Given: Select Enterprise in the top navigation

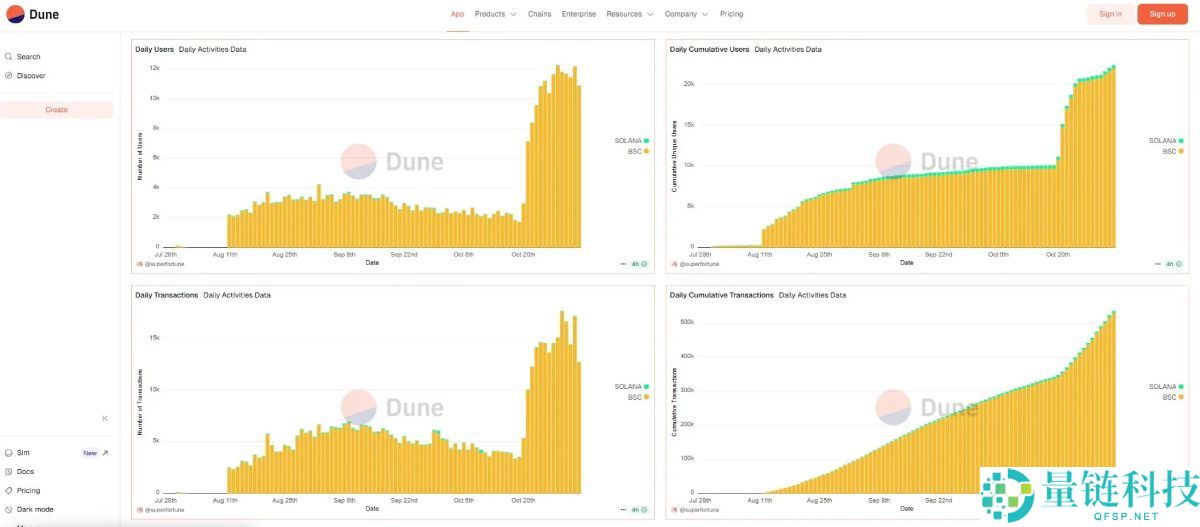Looking at the screenshot, I should pyautogui.click(x=579, y=14).
